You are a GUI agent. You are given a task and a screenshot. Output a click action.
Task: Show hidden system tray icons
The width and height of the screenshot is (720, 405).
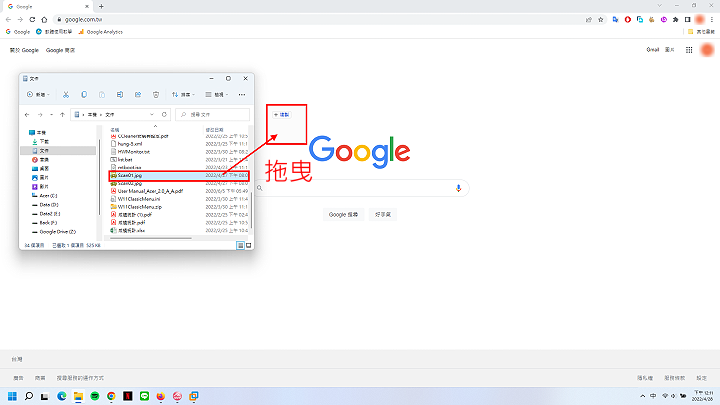(642, 396)
